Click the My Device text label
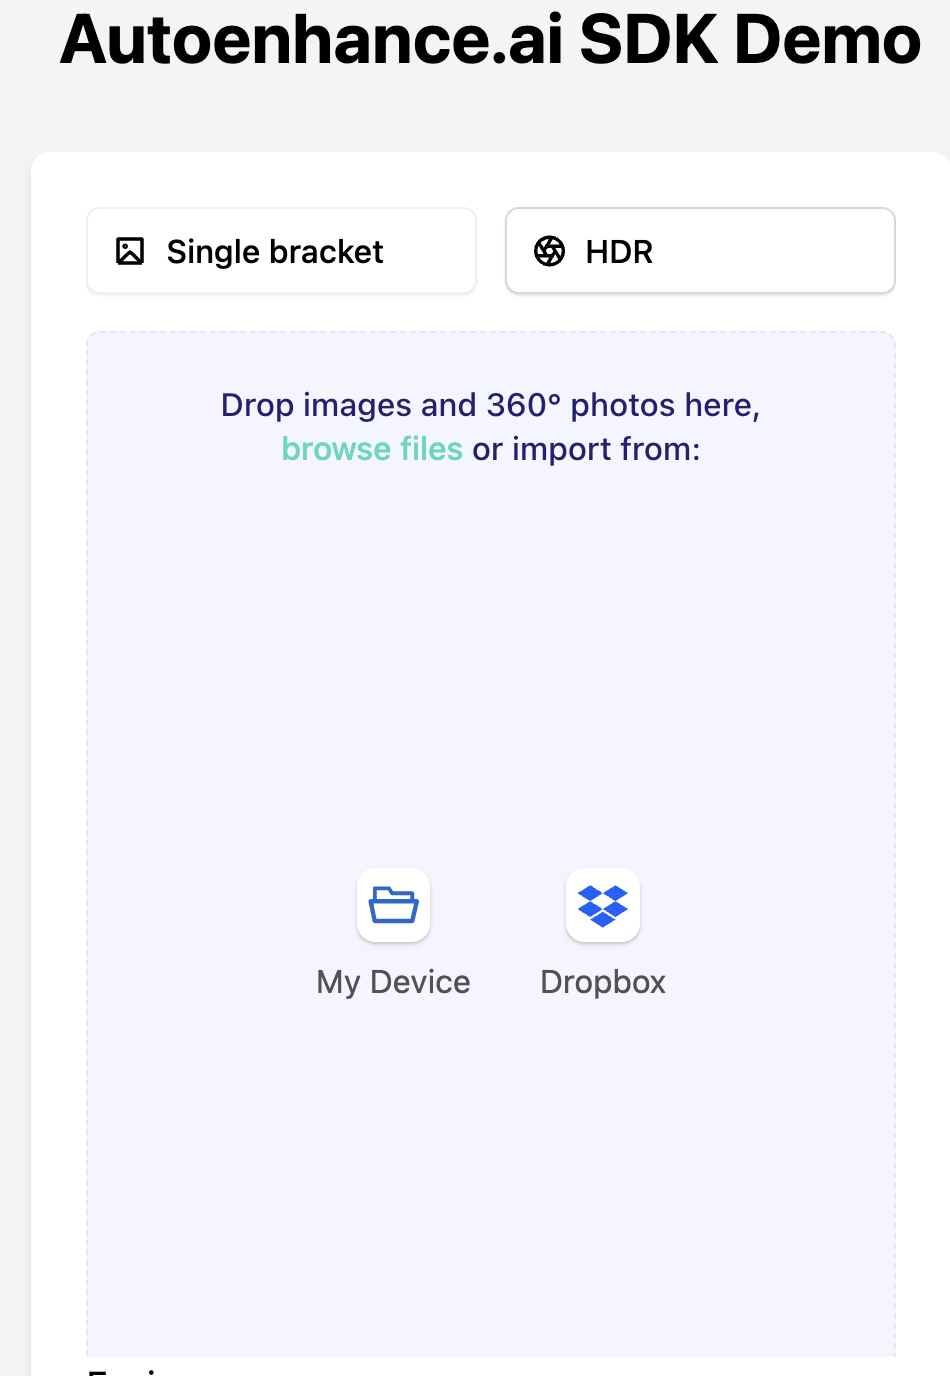Viewport: 950px width, 1376px height. pos(394,982)
